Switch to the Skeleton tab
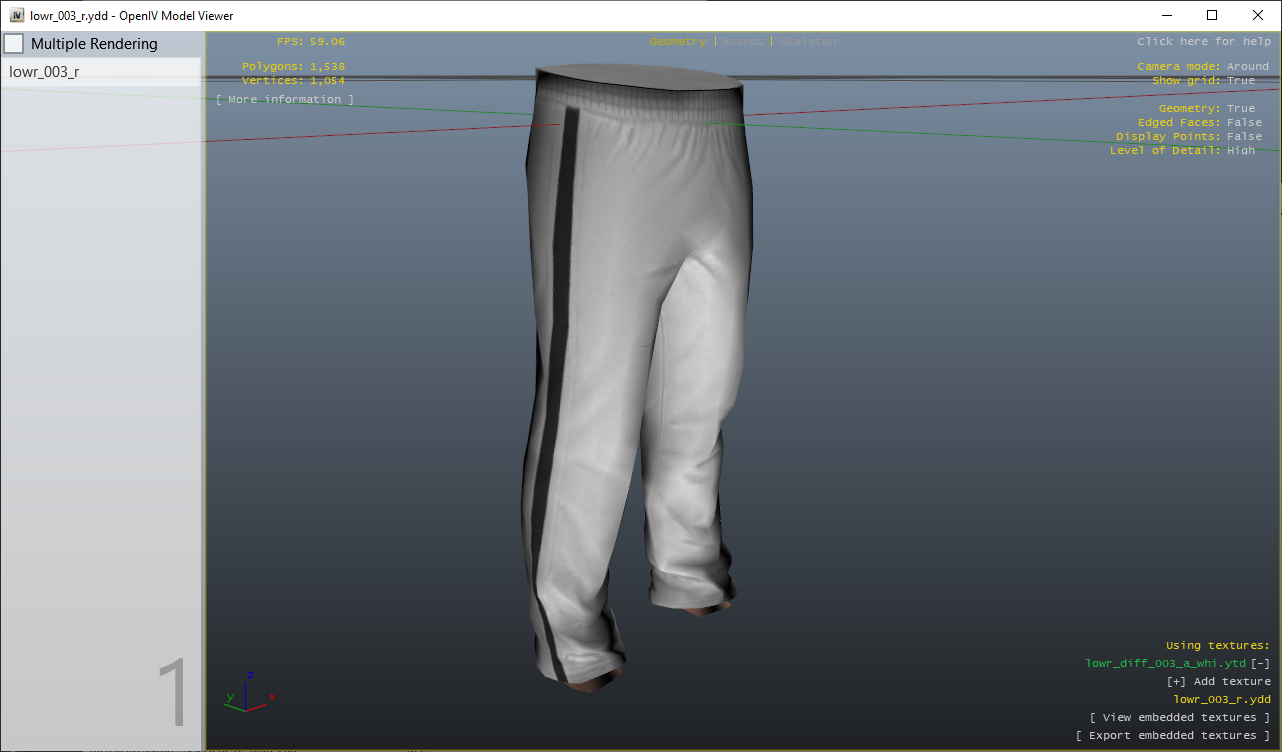This screenshot has height=752, width=1282. pyautogui.click(x=807, y=41)
